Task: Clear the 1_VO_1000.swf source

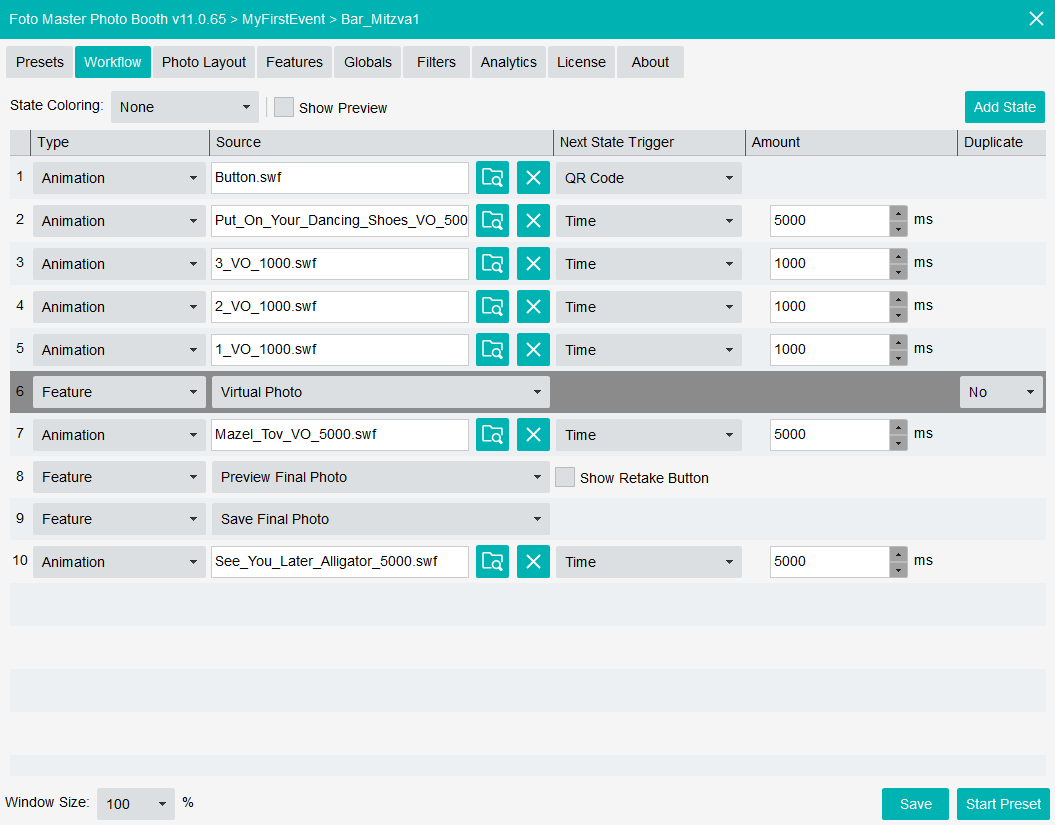Action: 533,350
